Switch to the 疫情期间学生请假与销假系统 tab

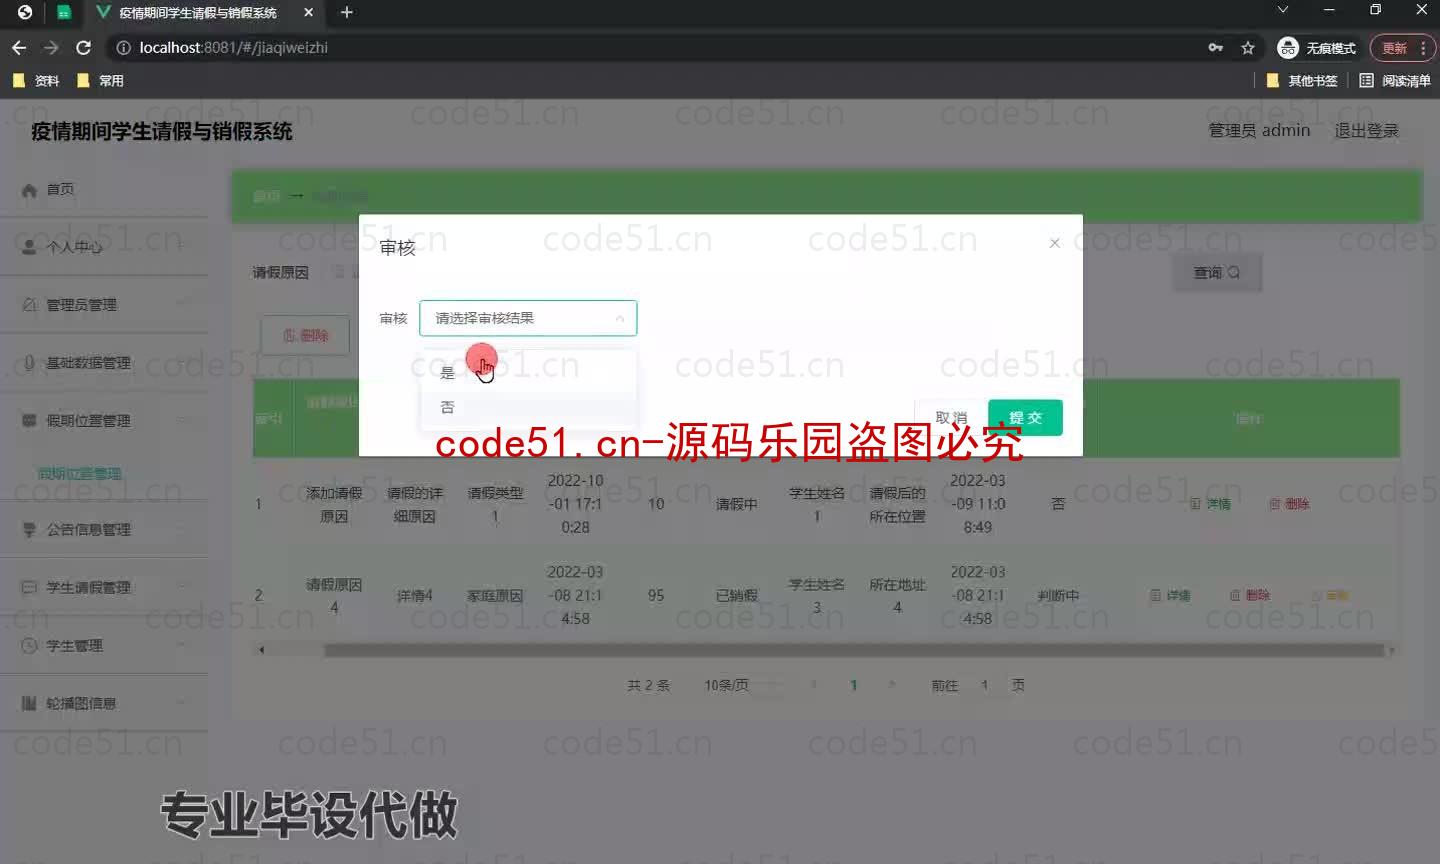tap(196, 12)
